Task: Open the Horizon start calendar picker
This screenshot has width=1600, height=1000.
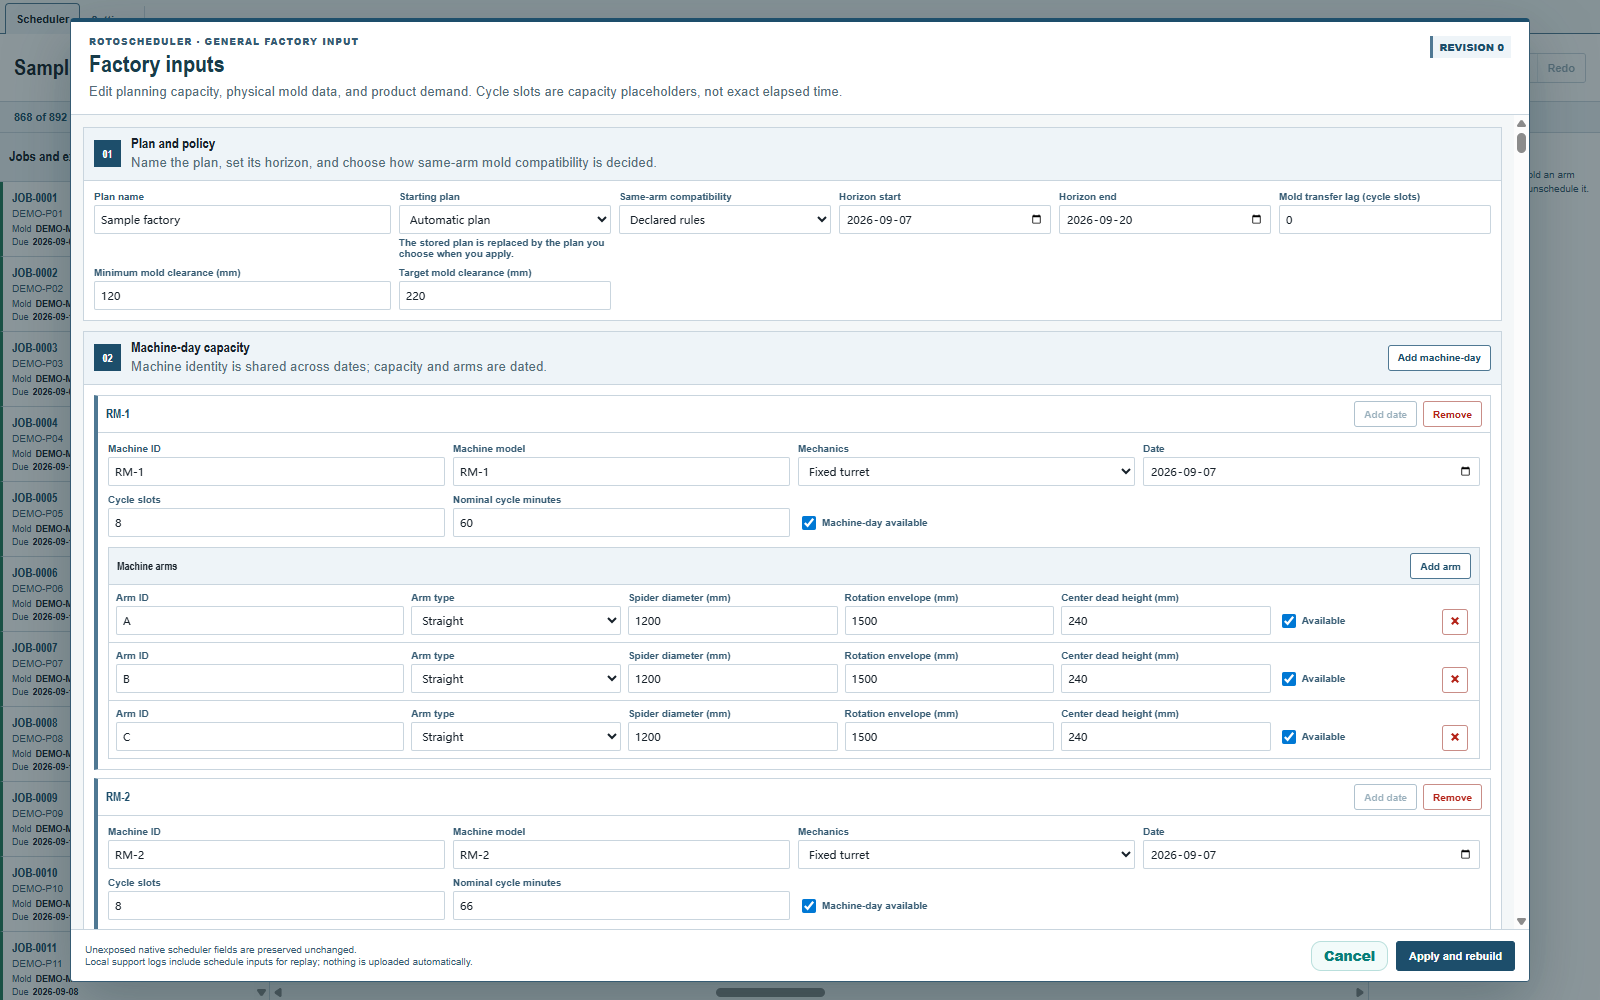Action: click(1036, 220)
